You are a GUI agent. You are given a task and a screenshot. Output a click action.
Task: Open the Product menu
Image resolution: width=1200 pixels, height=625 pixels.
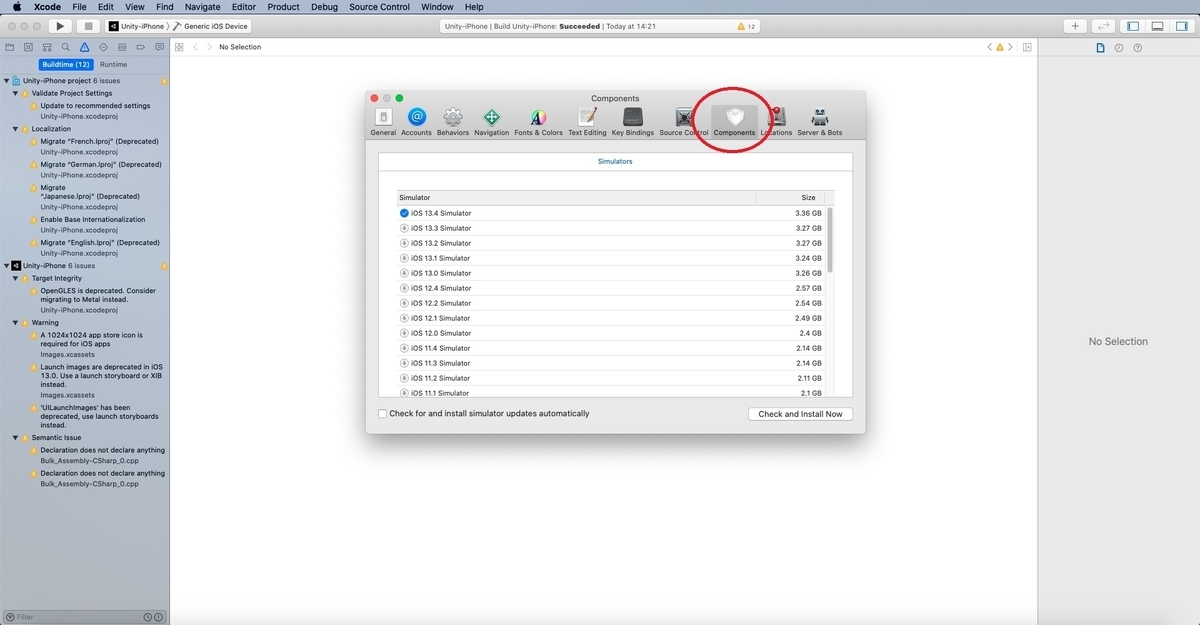click(283, 7)
